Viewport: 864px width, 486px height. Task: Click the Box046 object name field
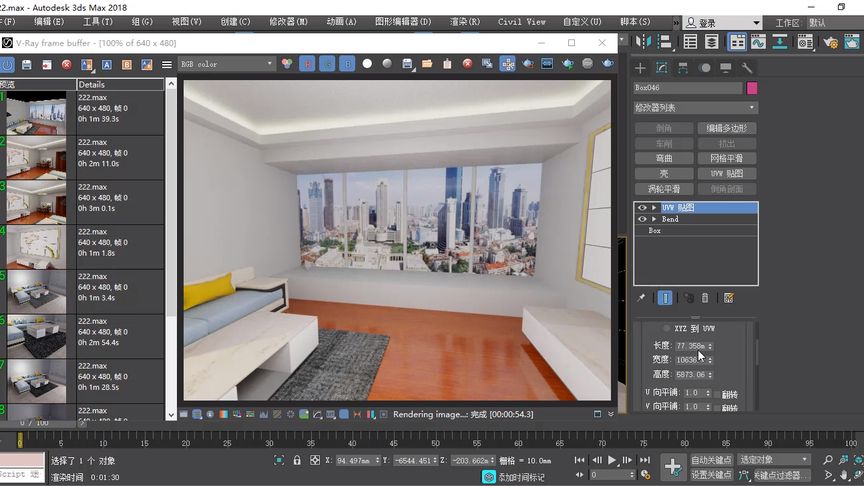(x=688, y=88)
